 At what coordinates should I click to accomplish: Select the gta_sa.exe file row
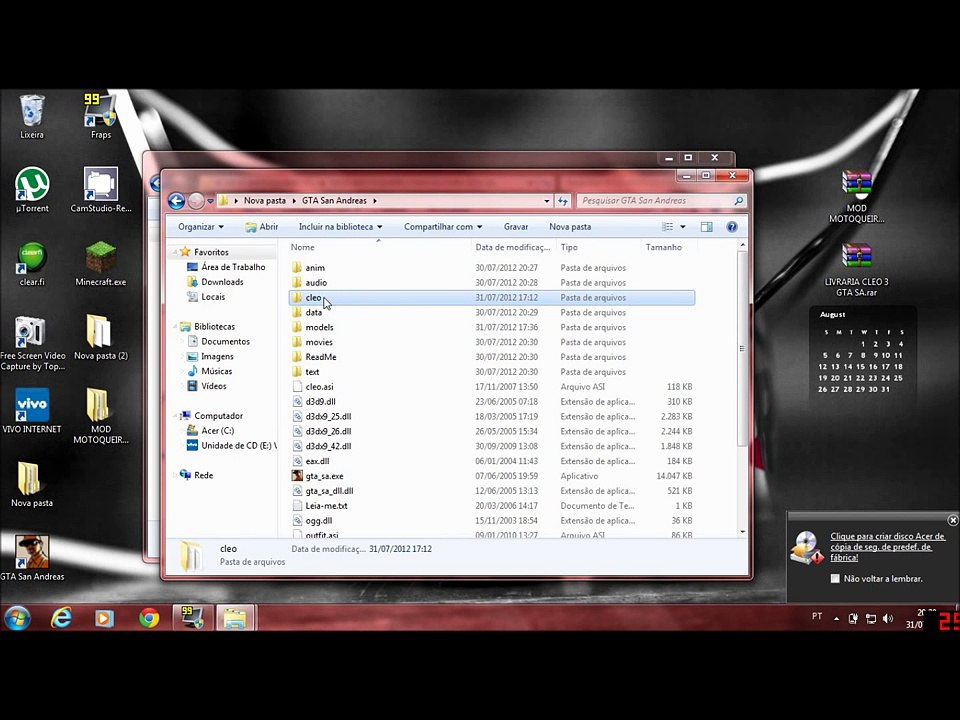[x=492, y=476]
